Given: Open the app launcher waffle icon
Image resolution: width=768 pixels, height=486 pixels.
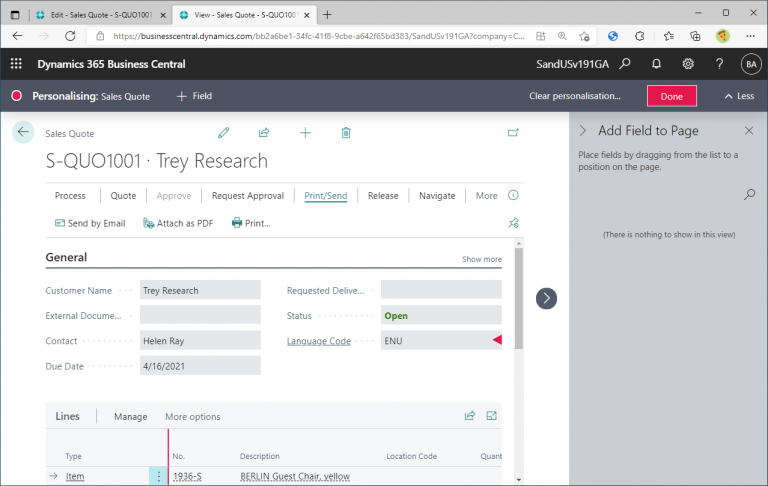Looking at the screenshot, I should (x=16, y=64).
